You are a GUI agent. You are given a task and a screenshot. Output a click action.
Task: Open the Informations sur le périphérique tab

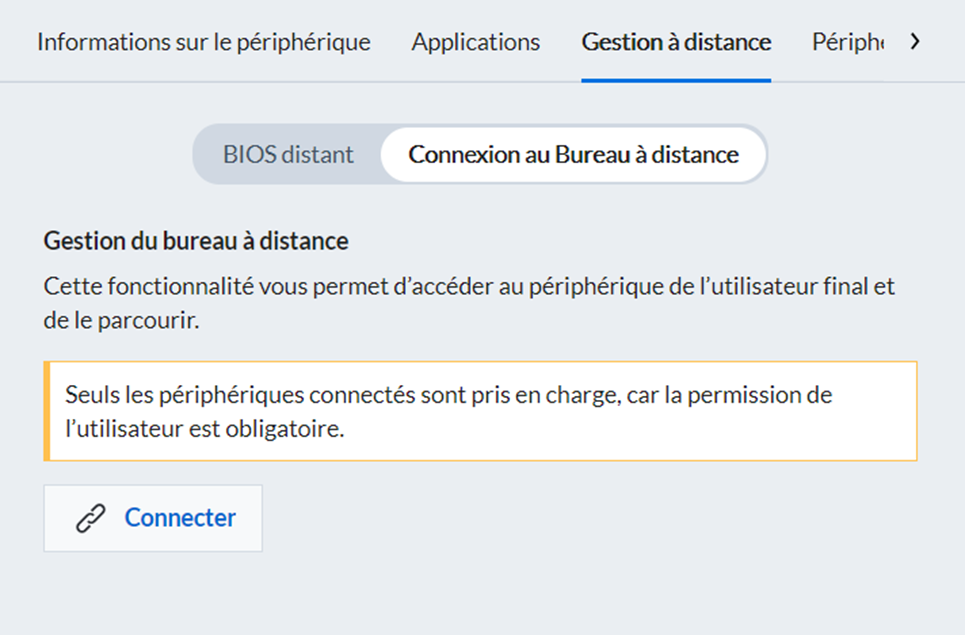point(204,42)
